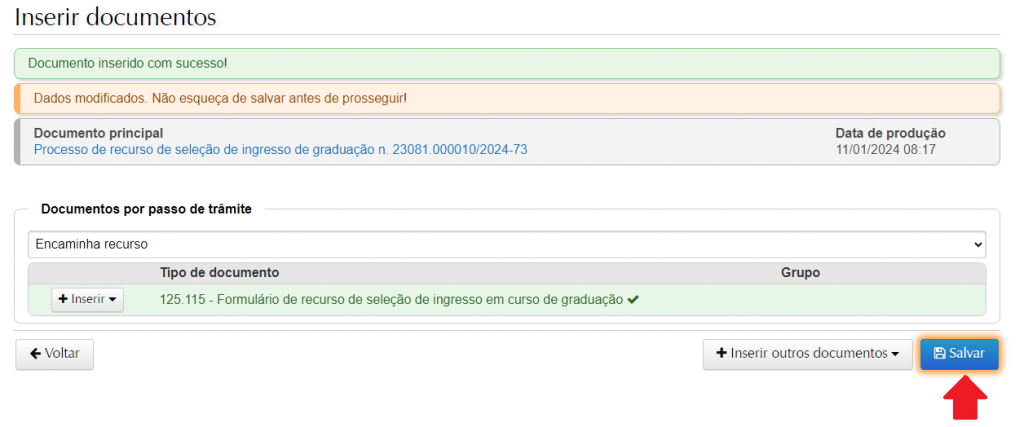Click the Grupo column header
Image resolution: width=1024 pixels, height=427 pixels.
pyautogui.click(x=800, y=272)
